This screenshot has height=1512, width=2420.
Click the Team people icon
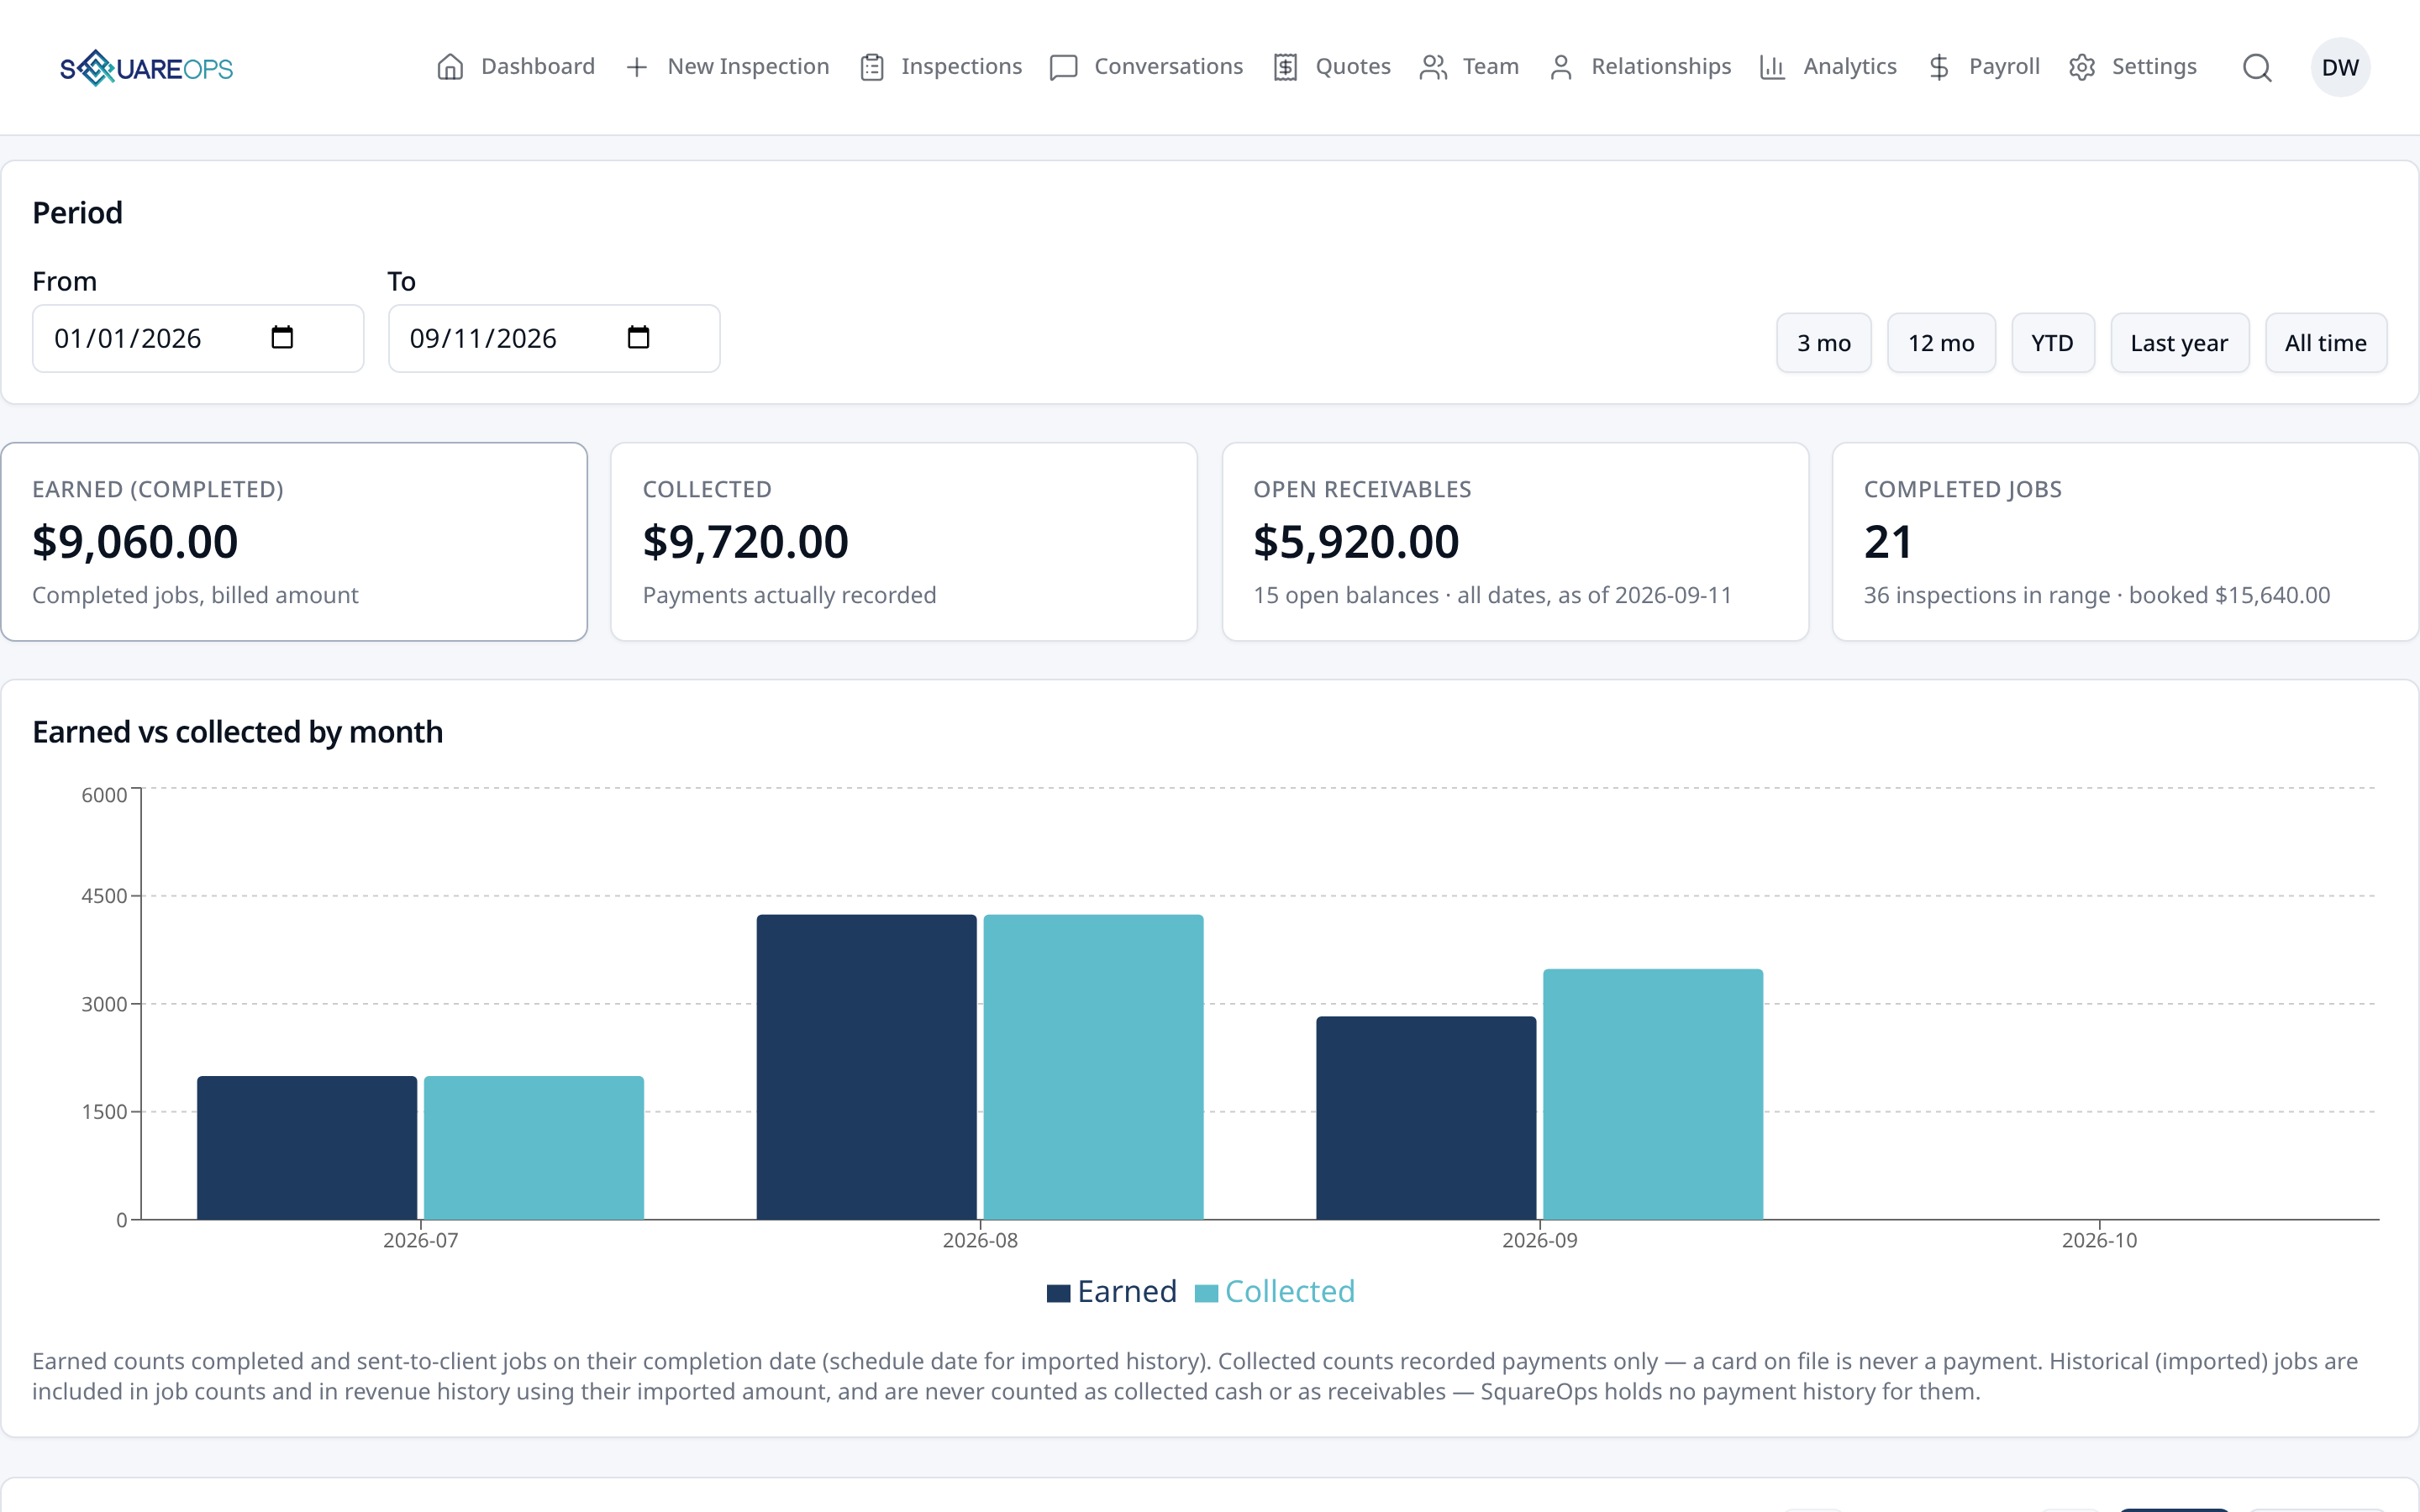pyautogui.click(x=1433, y=67)
